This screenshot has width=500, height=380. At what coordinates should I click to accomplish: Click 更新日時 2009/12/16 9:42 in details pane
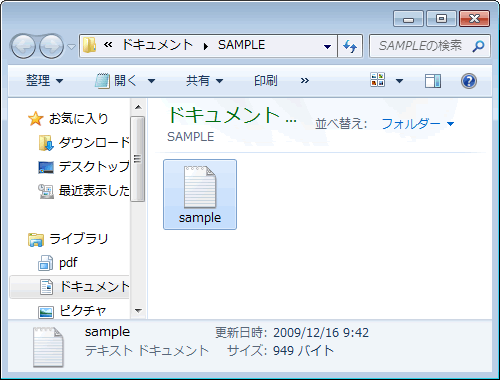[x=292, y=332]
